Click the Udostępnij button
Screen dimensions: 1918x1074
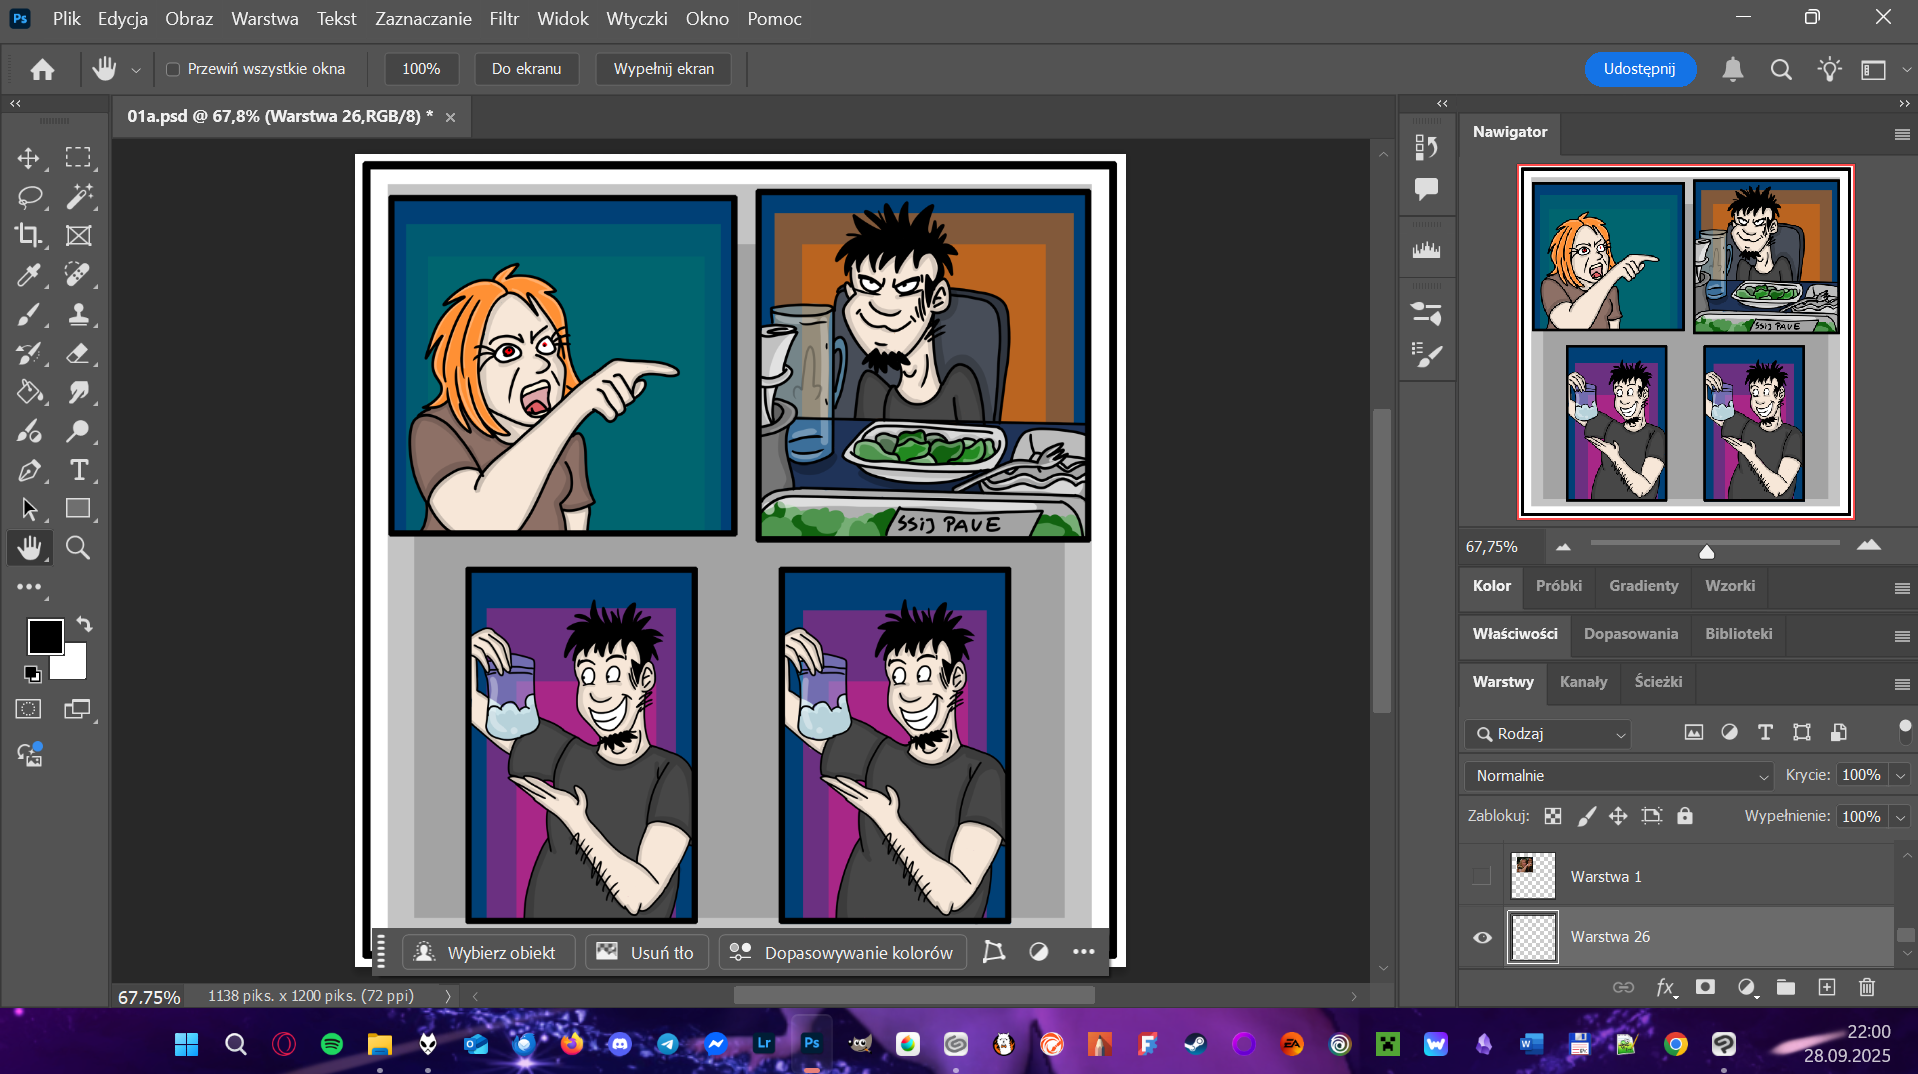pyautogui.click(x=1639, y=69)
